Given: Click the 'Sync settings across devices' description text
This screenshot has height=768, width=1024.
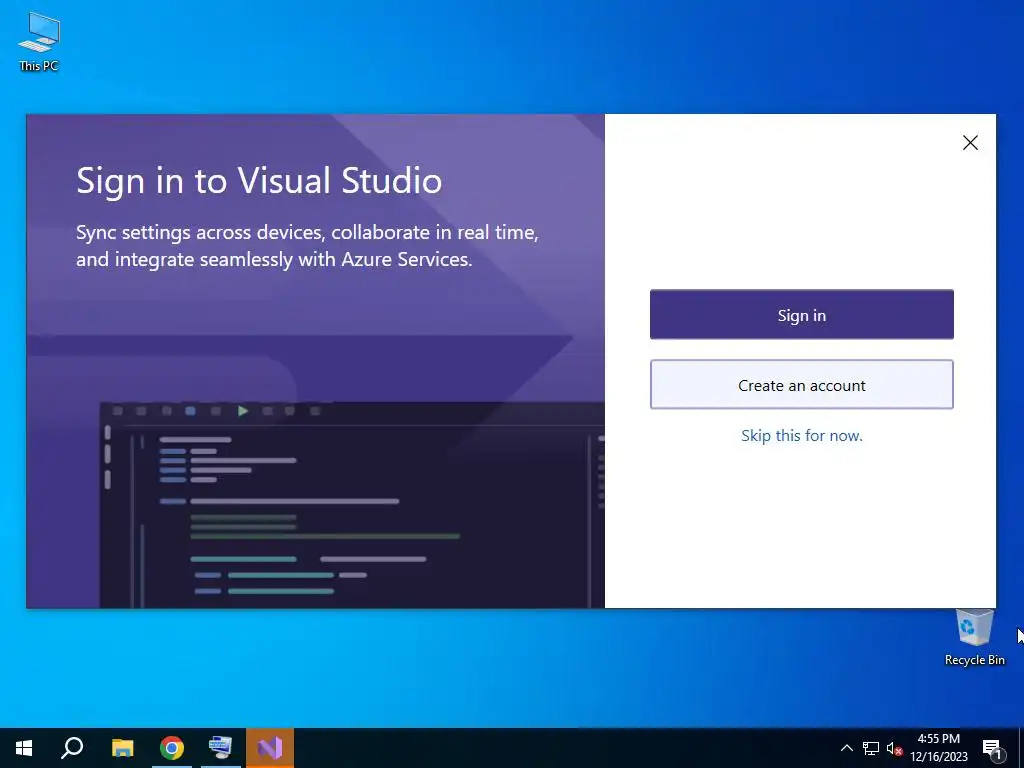Looking at the screenshot, I should 307,246.
